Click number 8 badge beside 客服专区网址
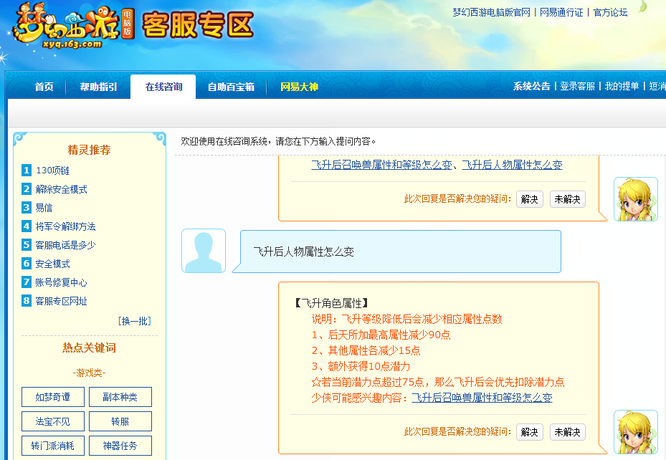Viewport: 666px width, 460px height. pos(26,301)
